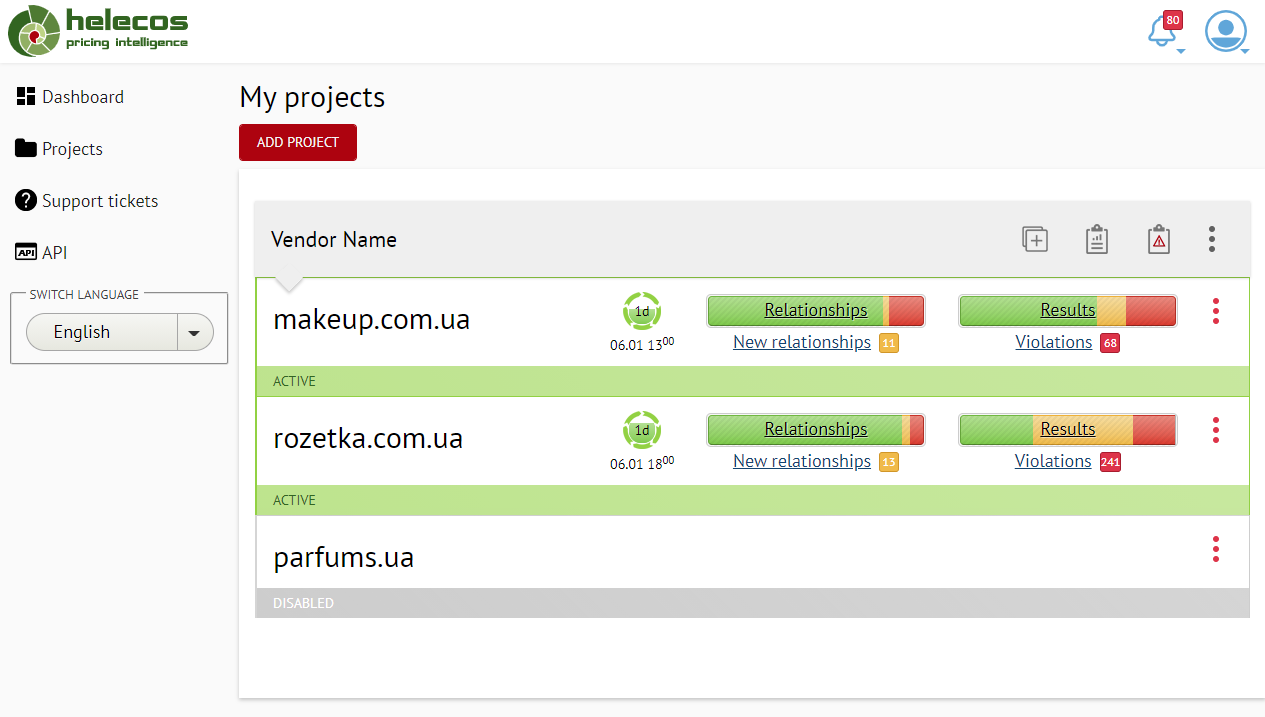The height and width of the screenshot is (717, 1265).
Task: Expand the English language dropdown
Action: click(x=194, y=333)
